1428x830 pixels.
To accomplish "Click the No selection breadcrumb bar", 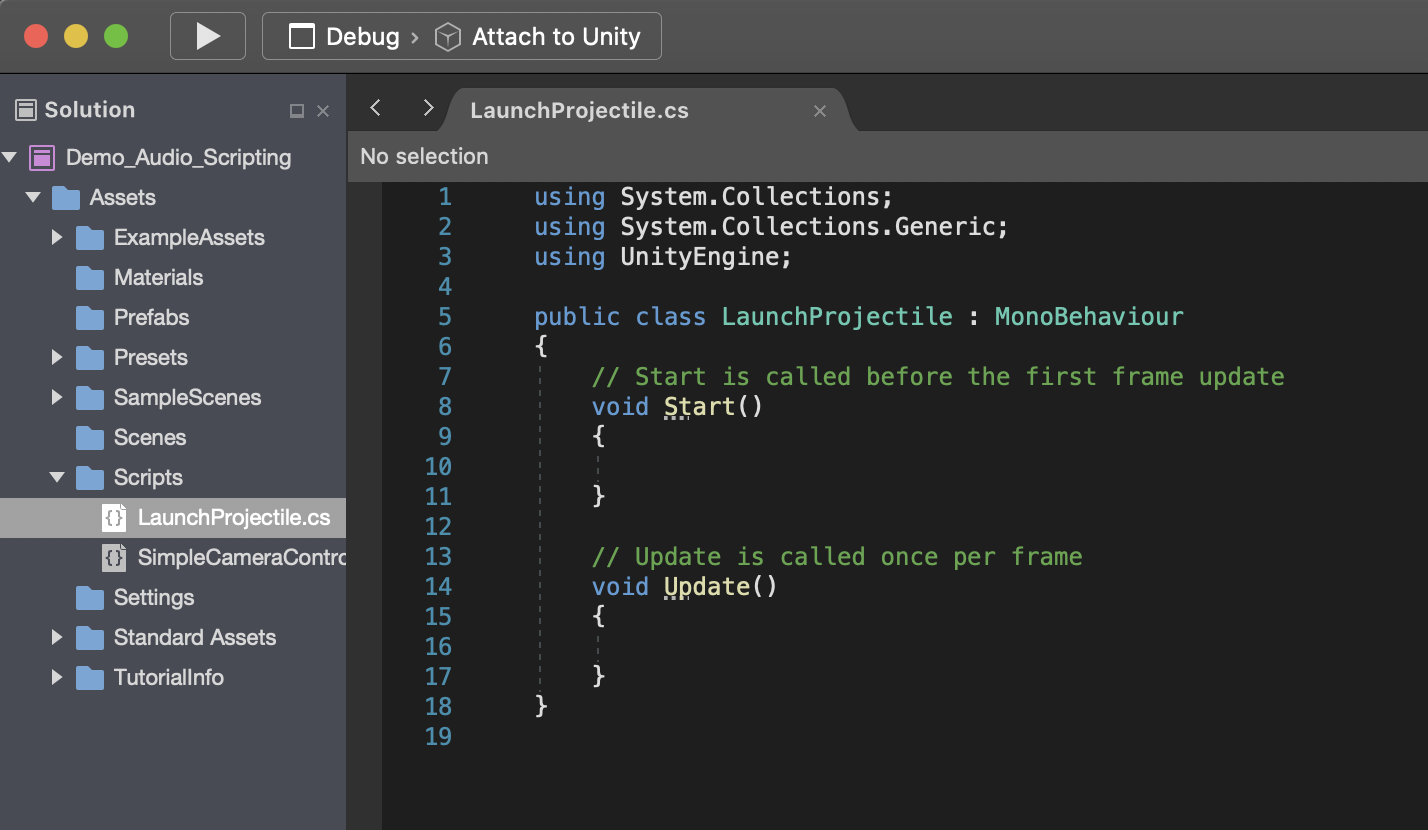I will (x=424, y=156).
